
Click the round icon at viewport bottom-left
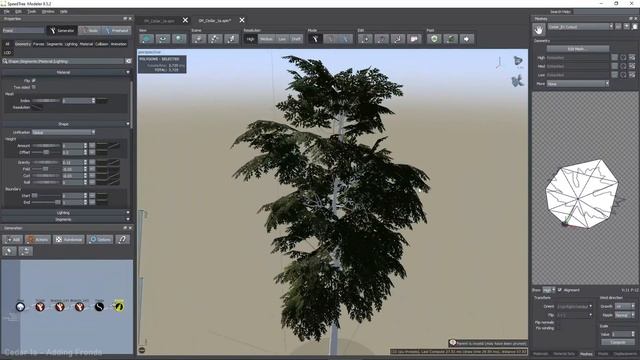tap(142, 350)
